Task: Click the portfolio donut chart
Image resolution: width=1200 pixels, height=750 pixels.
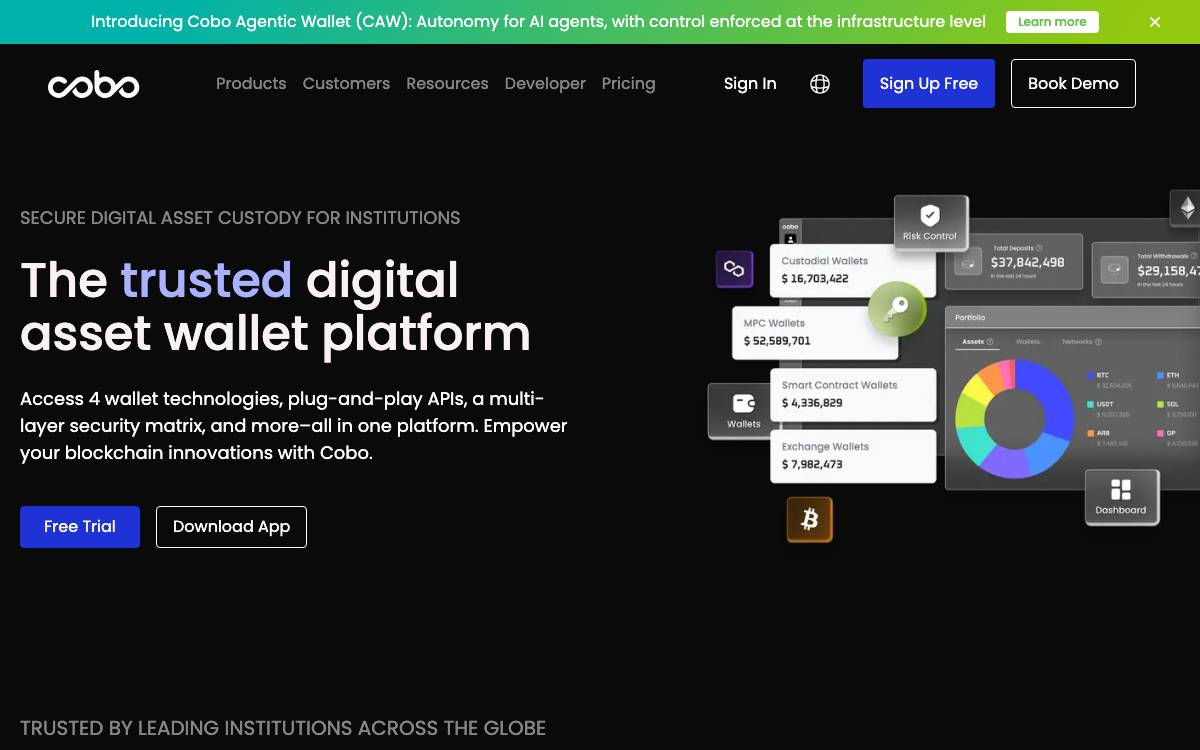Action: point(1015,418)
